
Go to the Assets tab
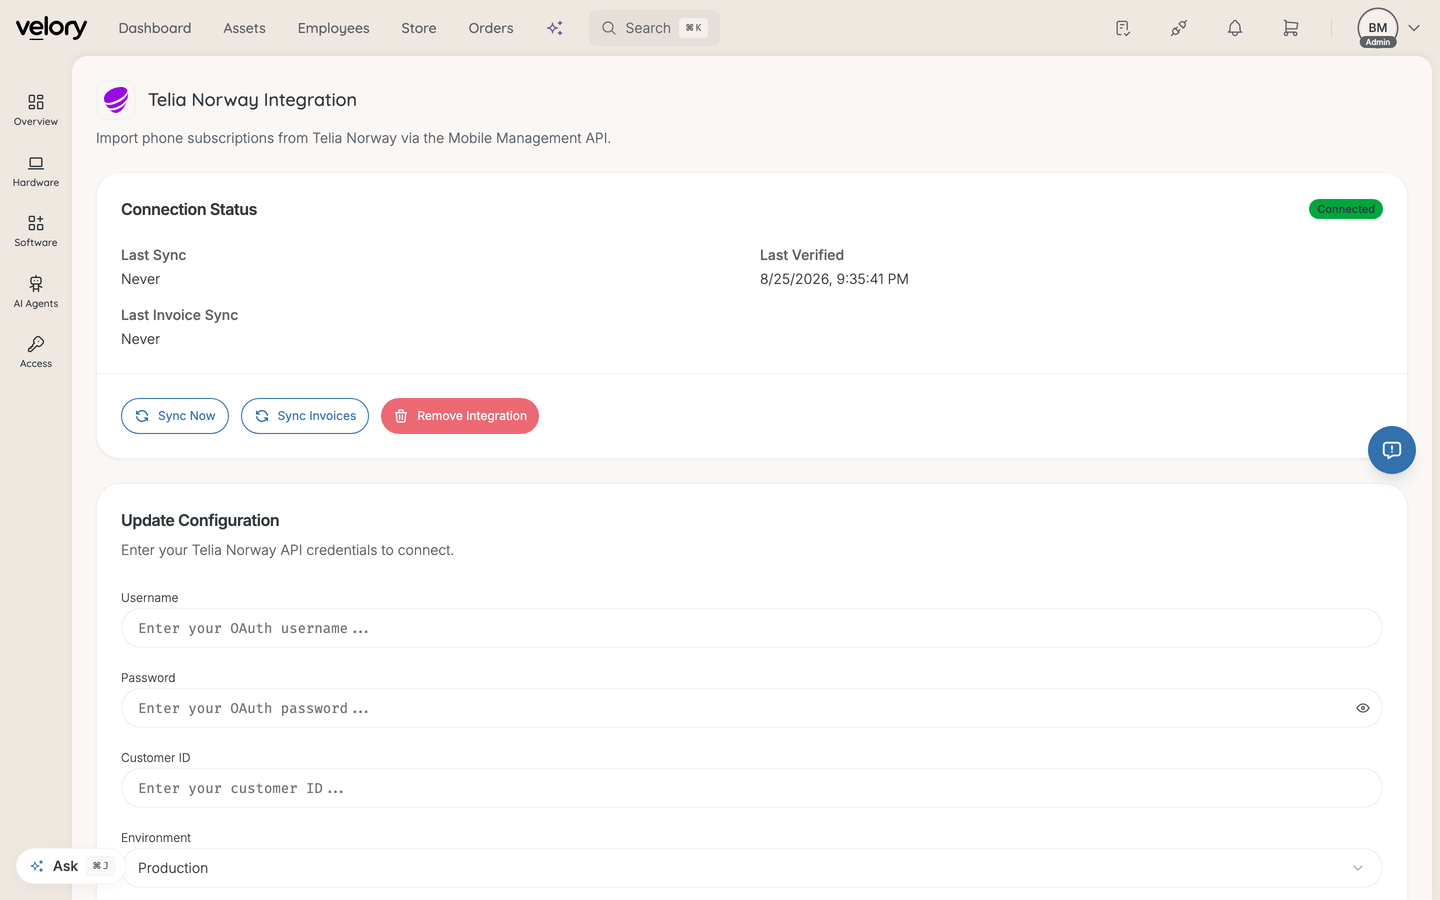[244, 28]
